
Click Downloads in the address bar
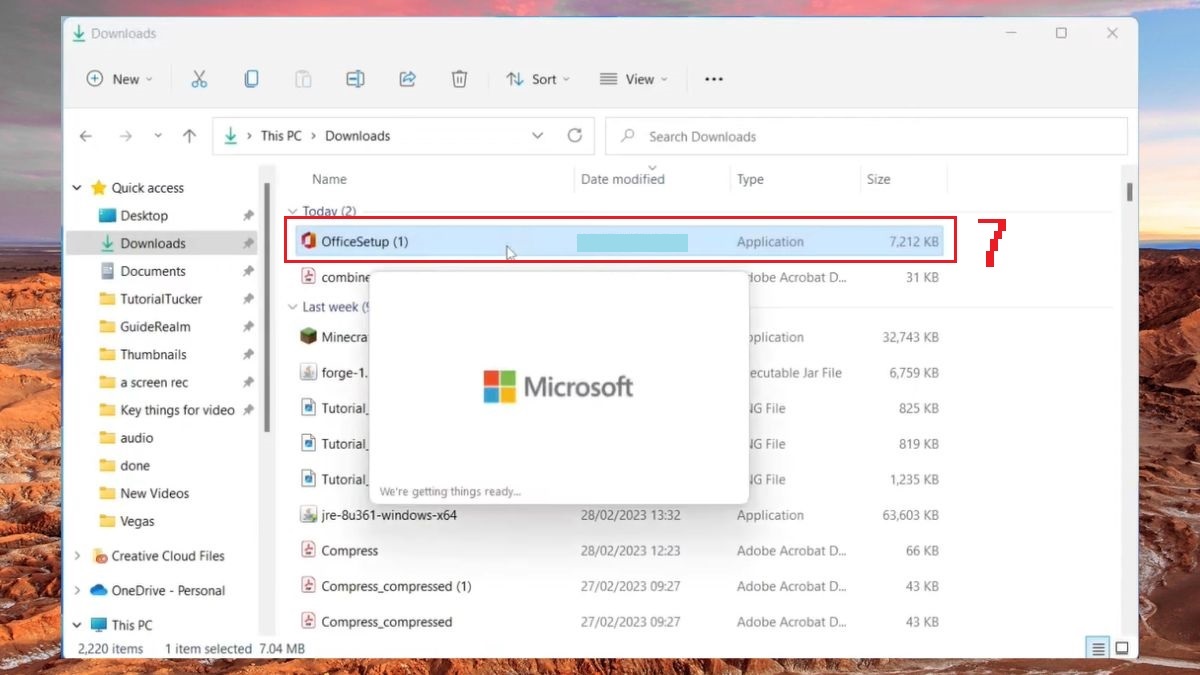[357, 136]
